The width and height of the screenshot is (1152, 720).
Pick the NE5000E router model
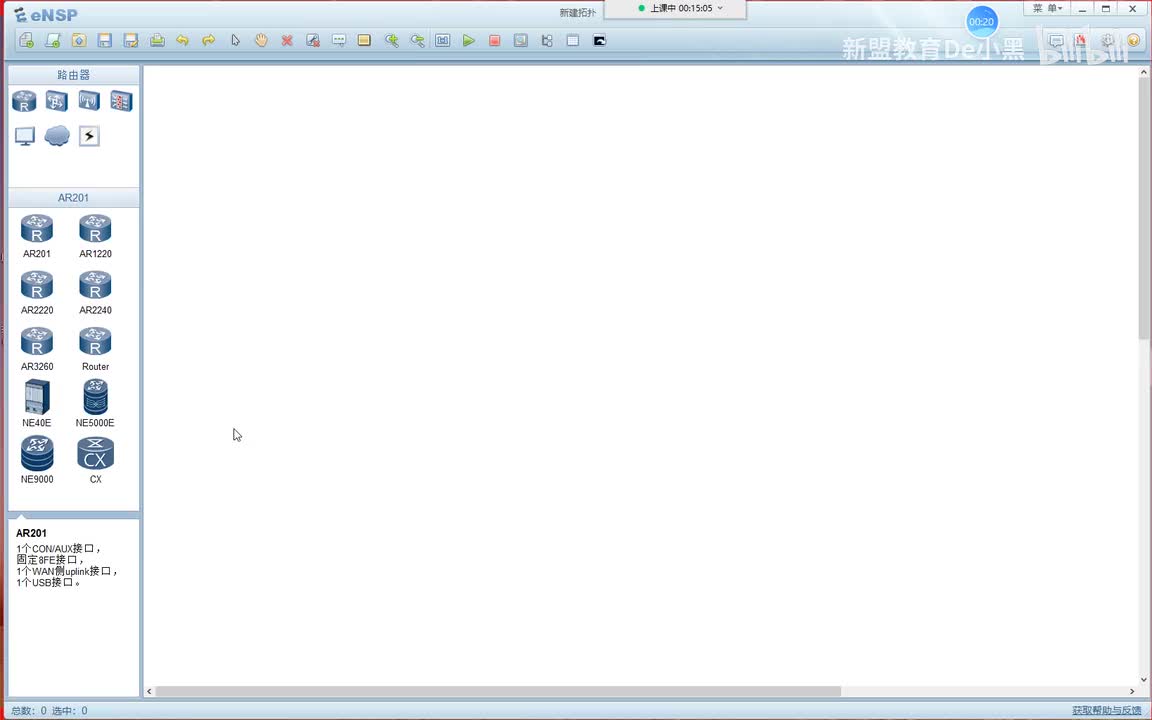click(96, 403)
